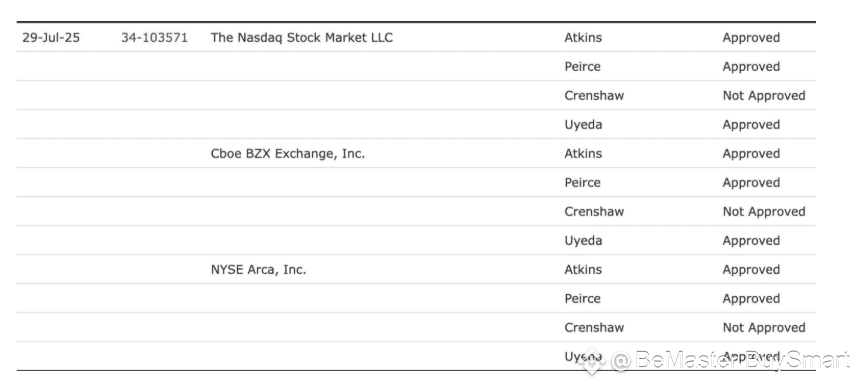The width and height of the screenshot is (857, 387).
Task: Click the 29-Jul-25 date cell
Action: point(51,38)
